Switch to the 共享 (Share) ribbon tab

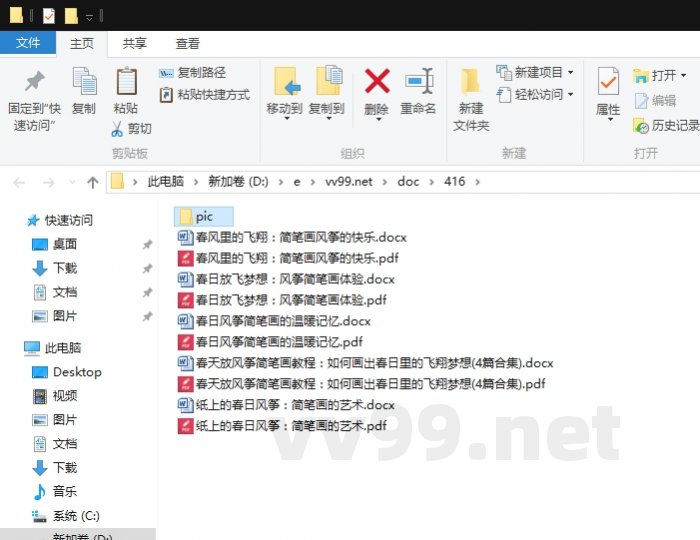tap(134, 43)
